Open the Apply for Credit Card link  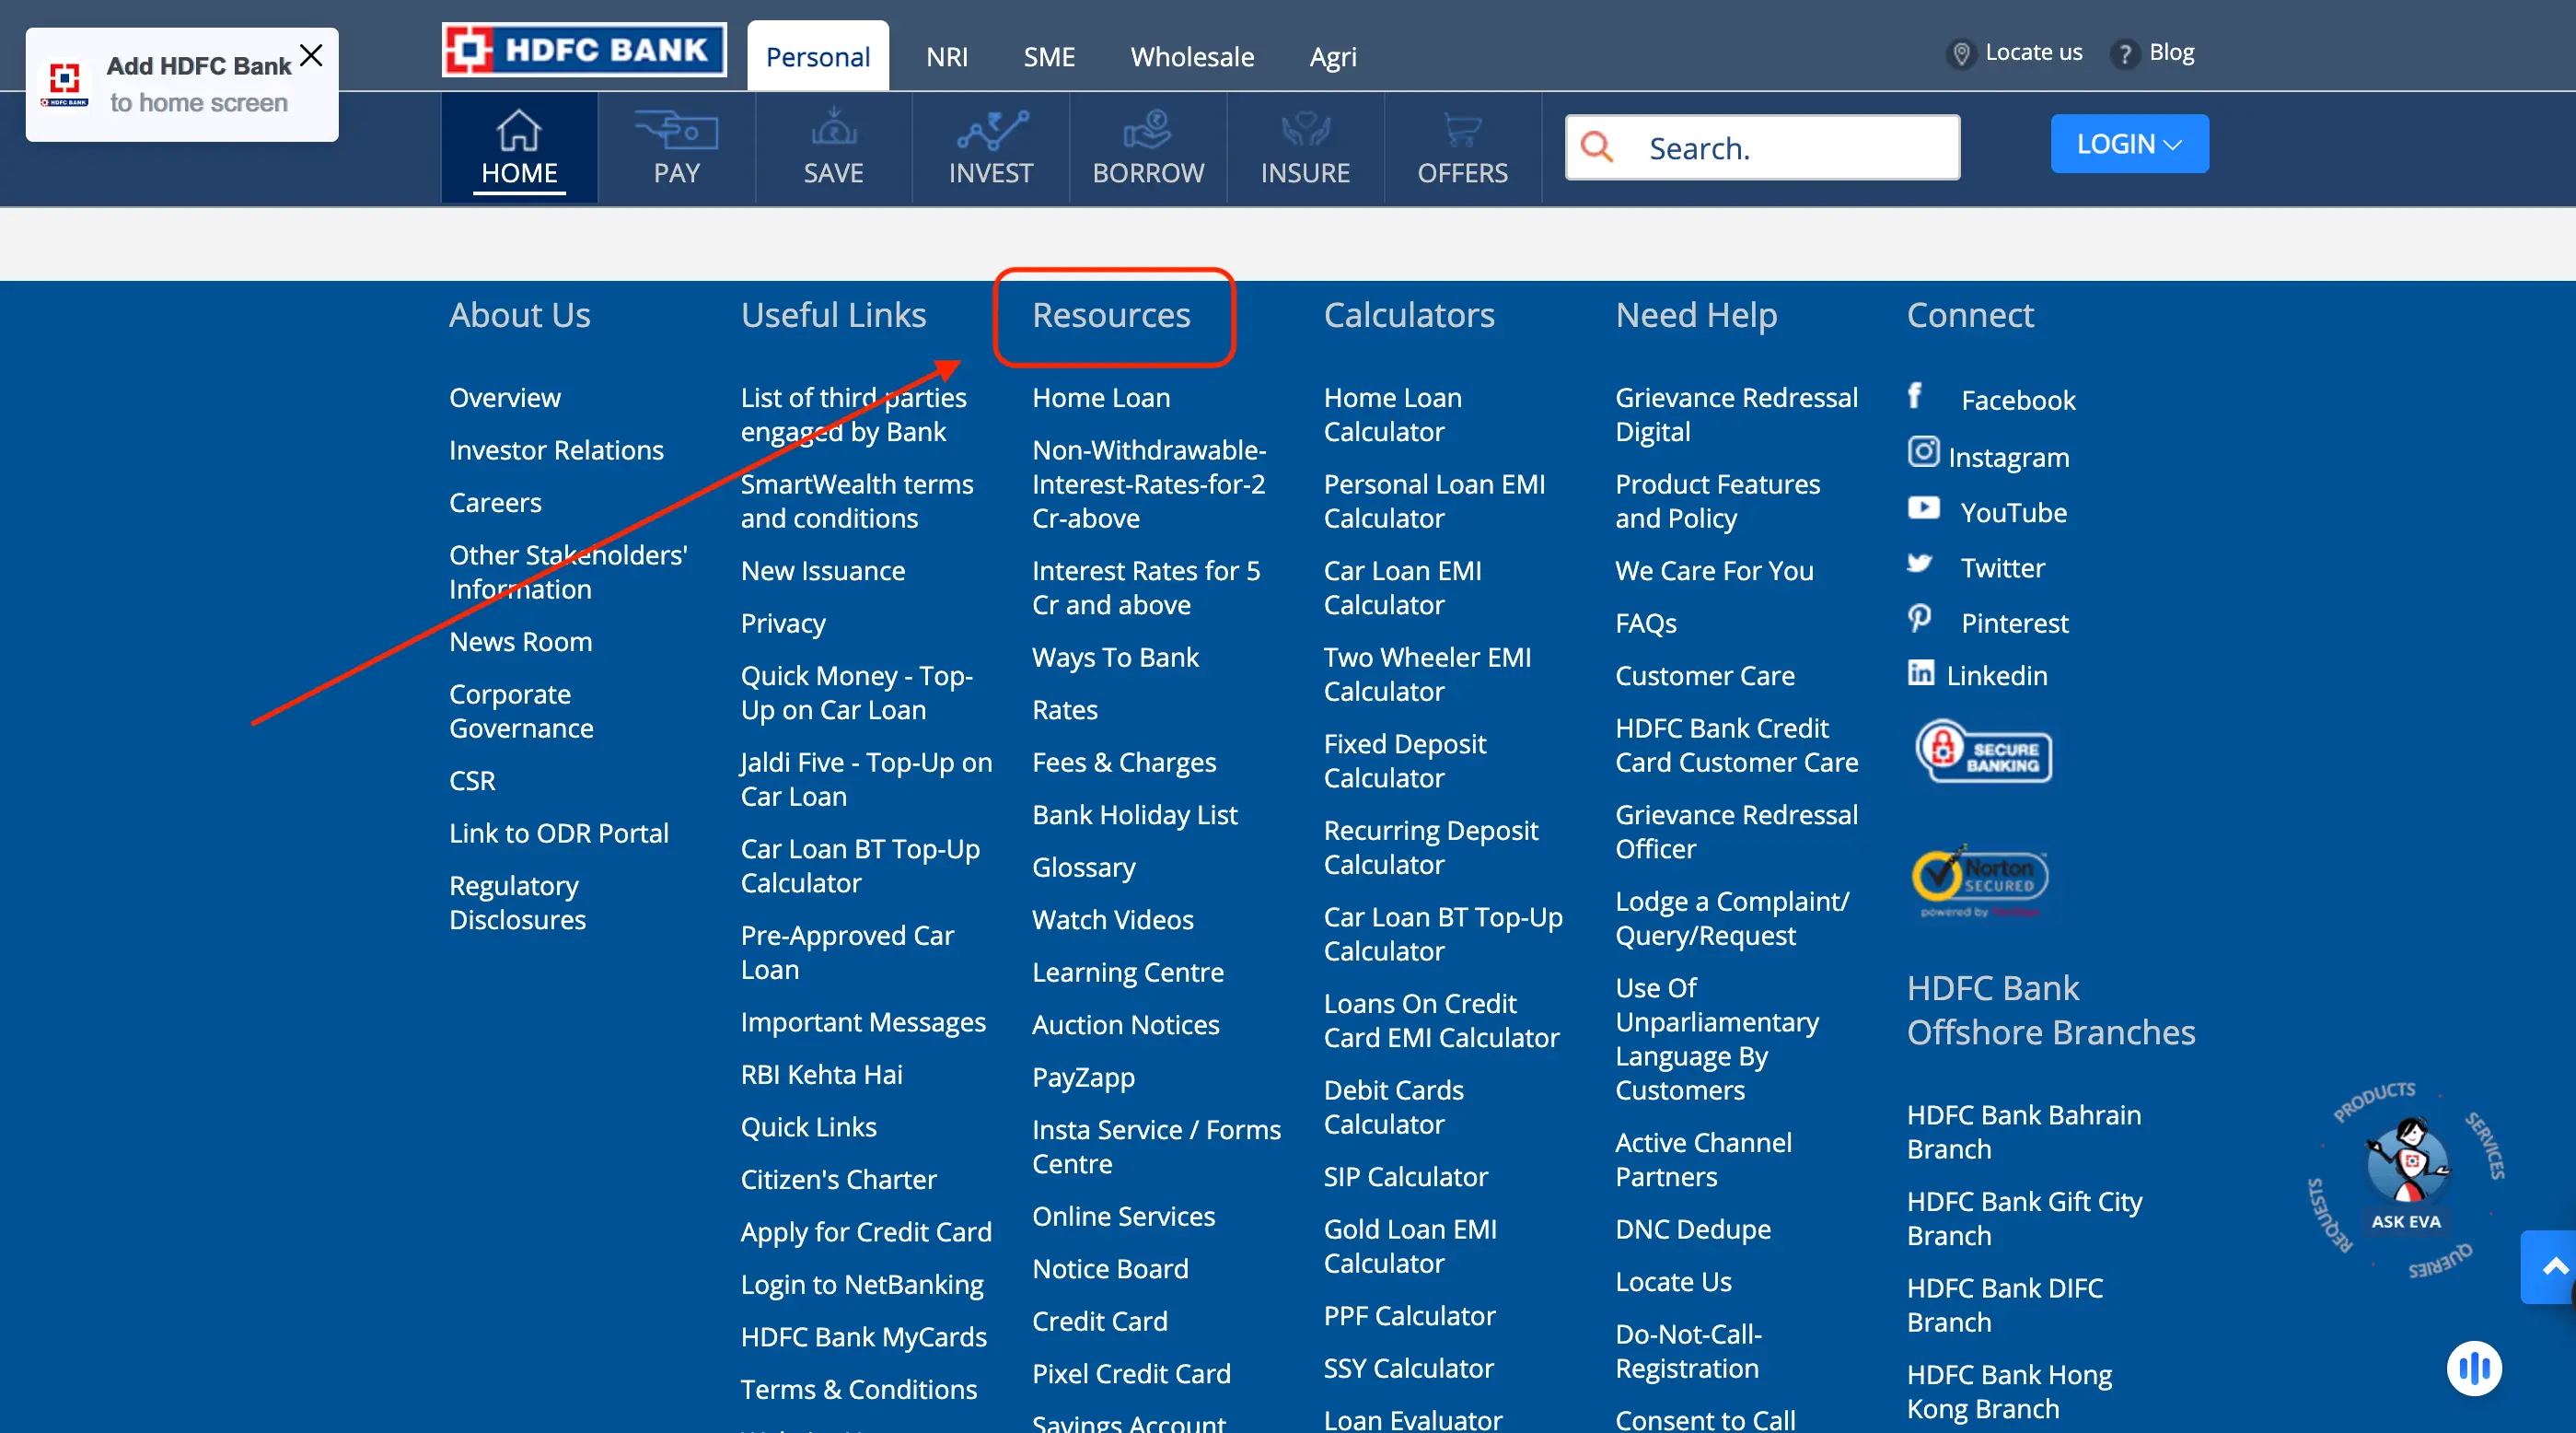[x=865, y=1232]
